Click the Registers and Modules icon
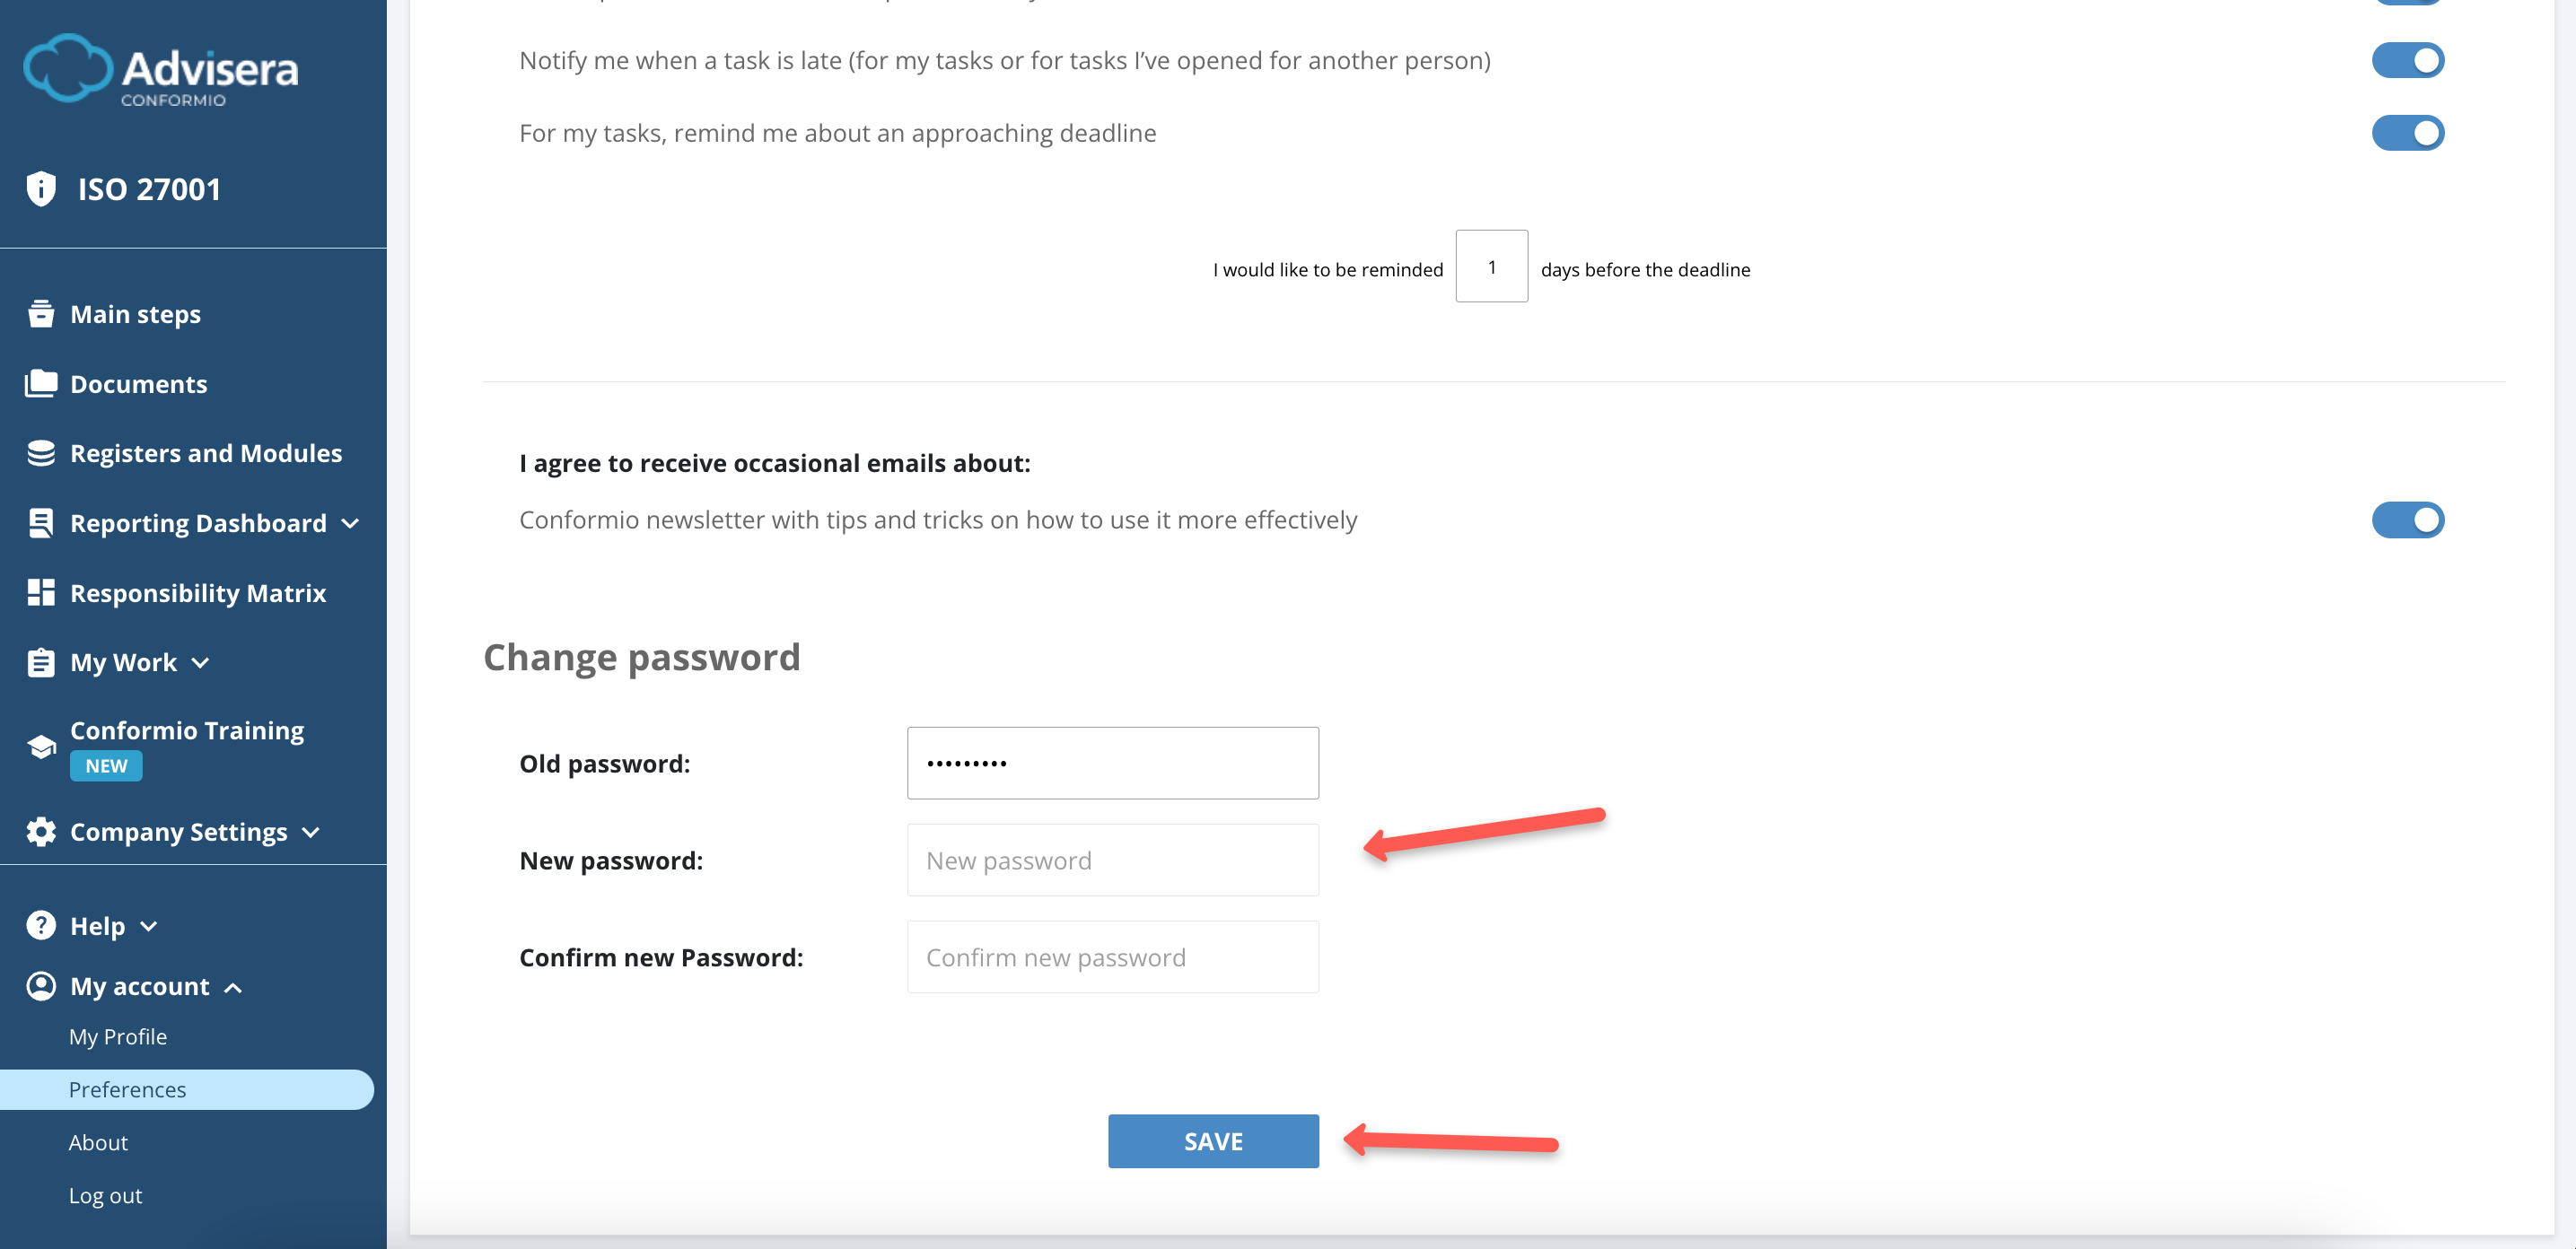The width and height of the screenshot is (2576, 1249). coord(40,452)
